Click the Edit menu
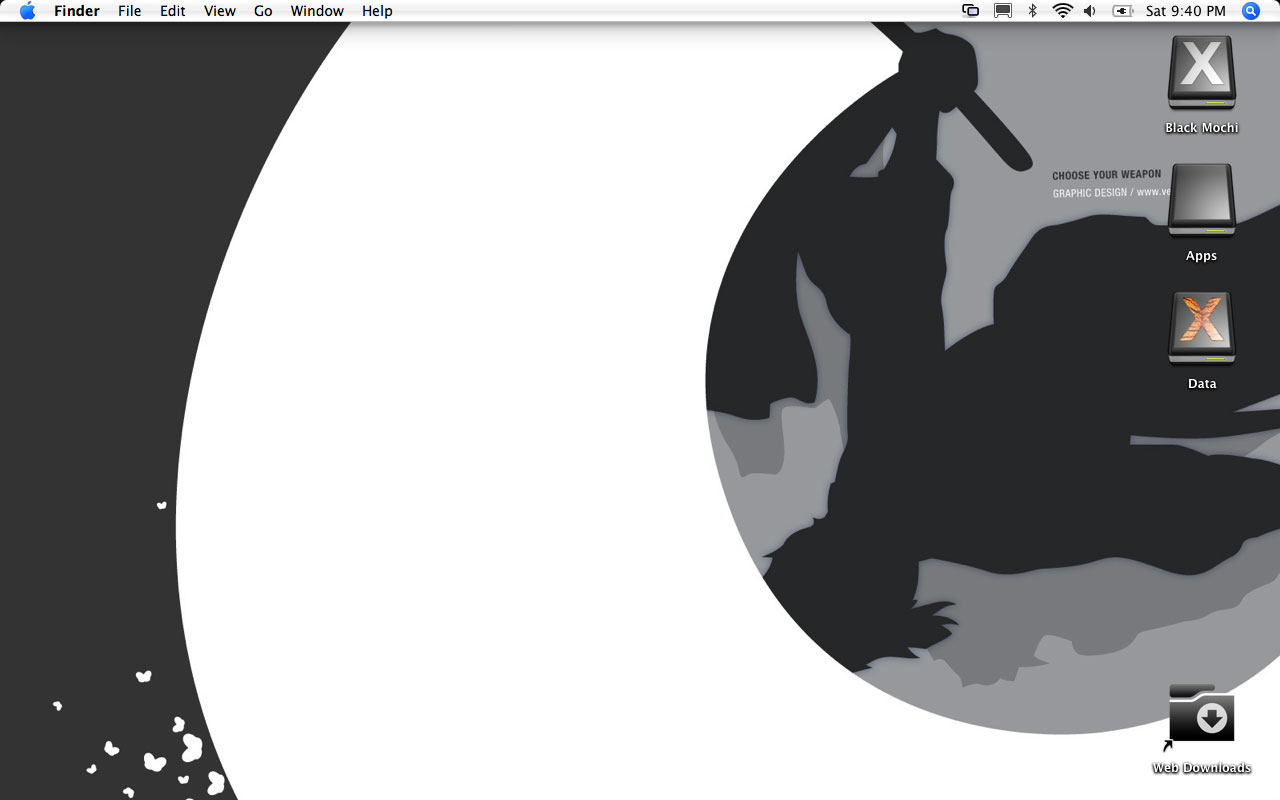The width and height of the screenshot is (1280, 800). [173, 11]
